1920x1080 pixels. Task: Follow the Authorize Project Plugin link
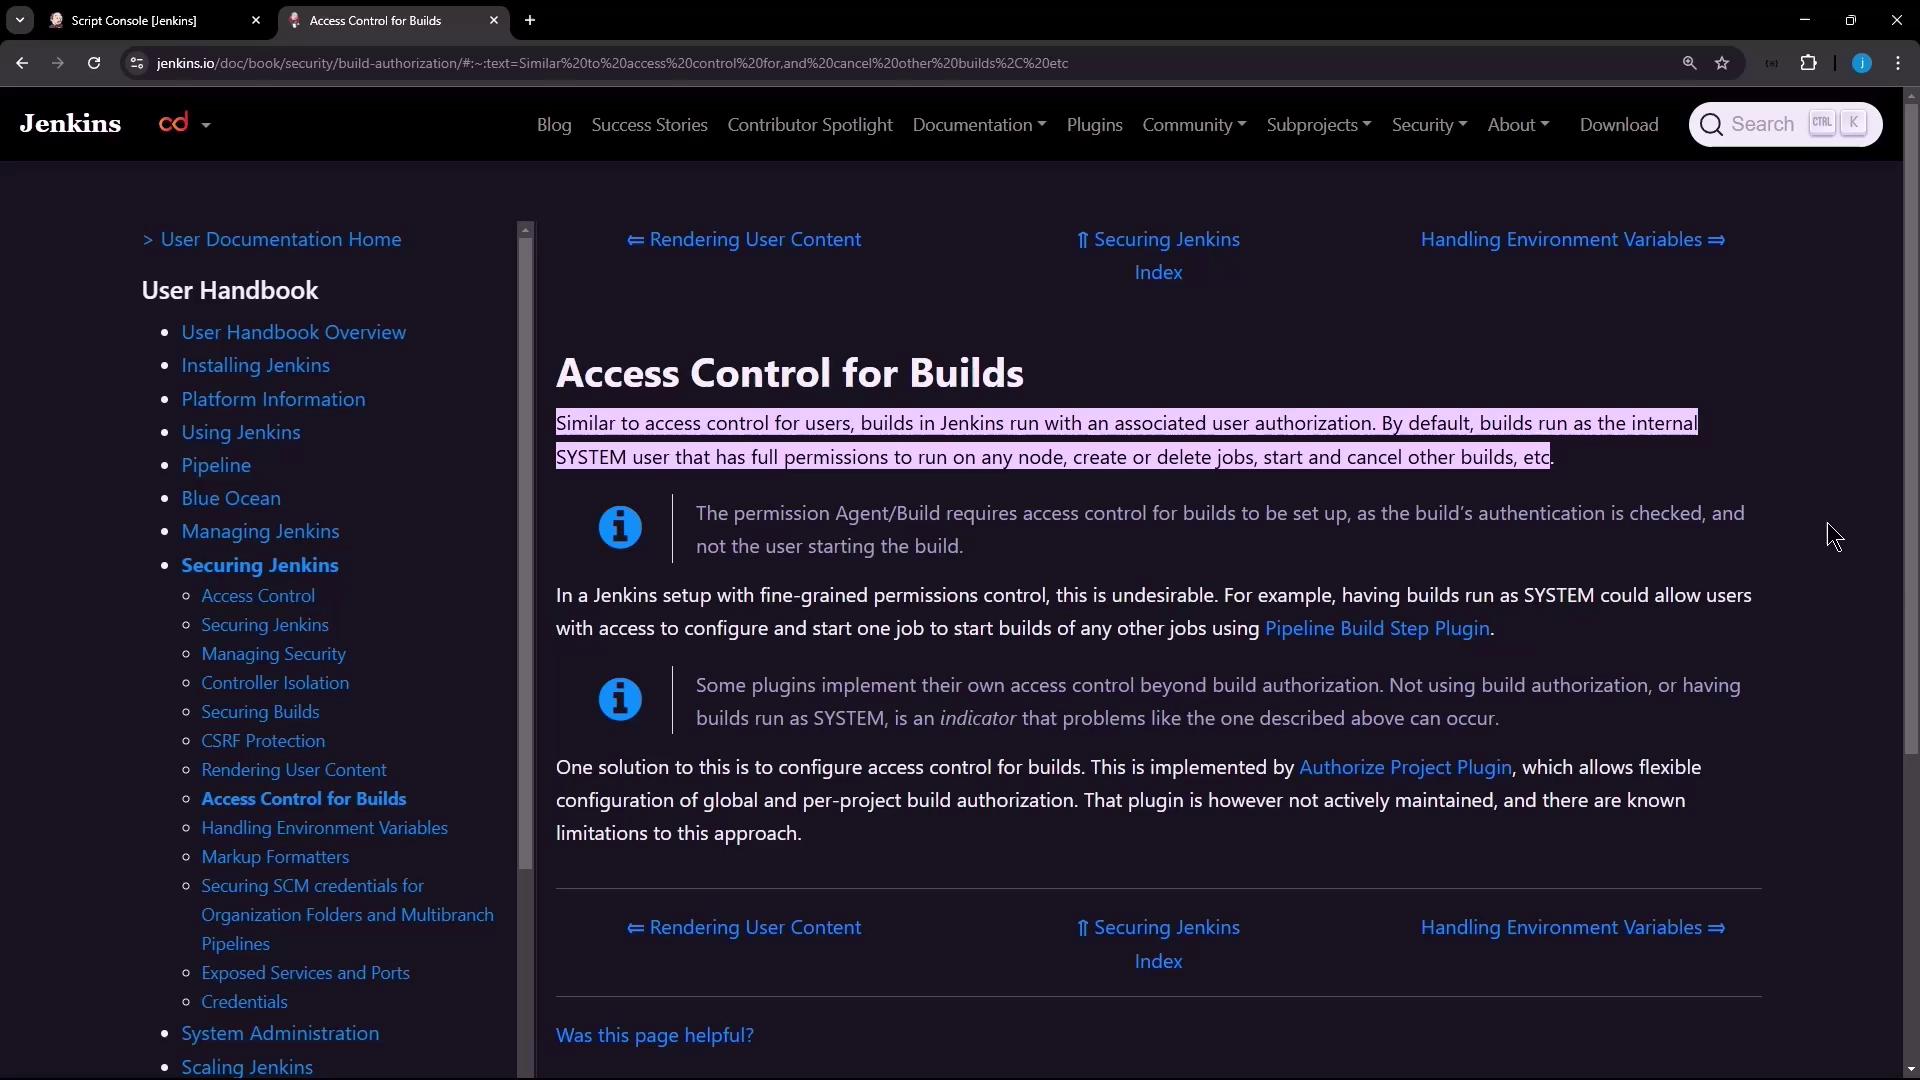1404,767
